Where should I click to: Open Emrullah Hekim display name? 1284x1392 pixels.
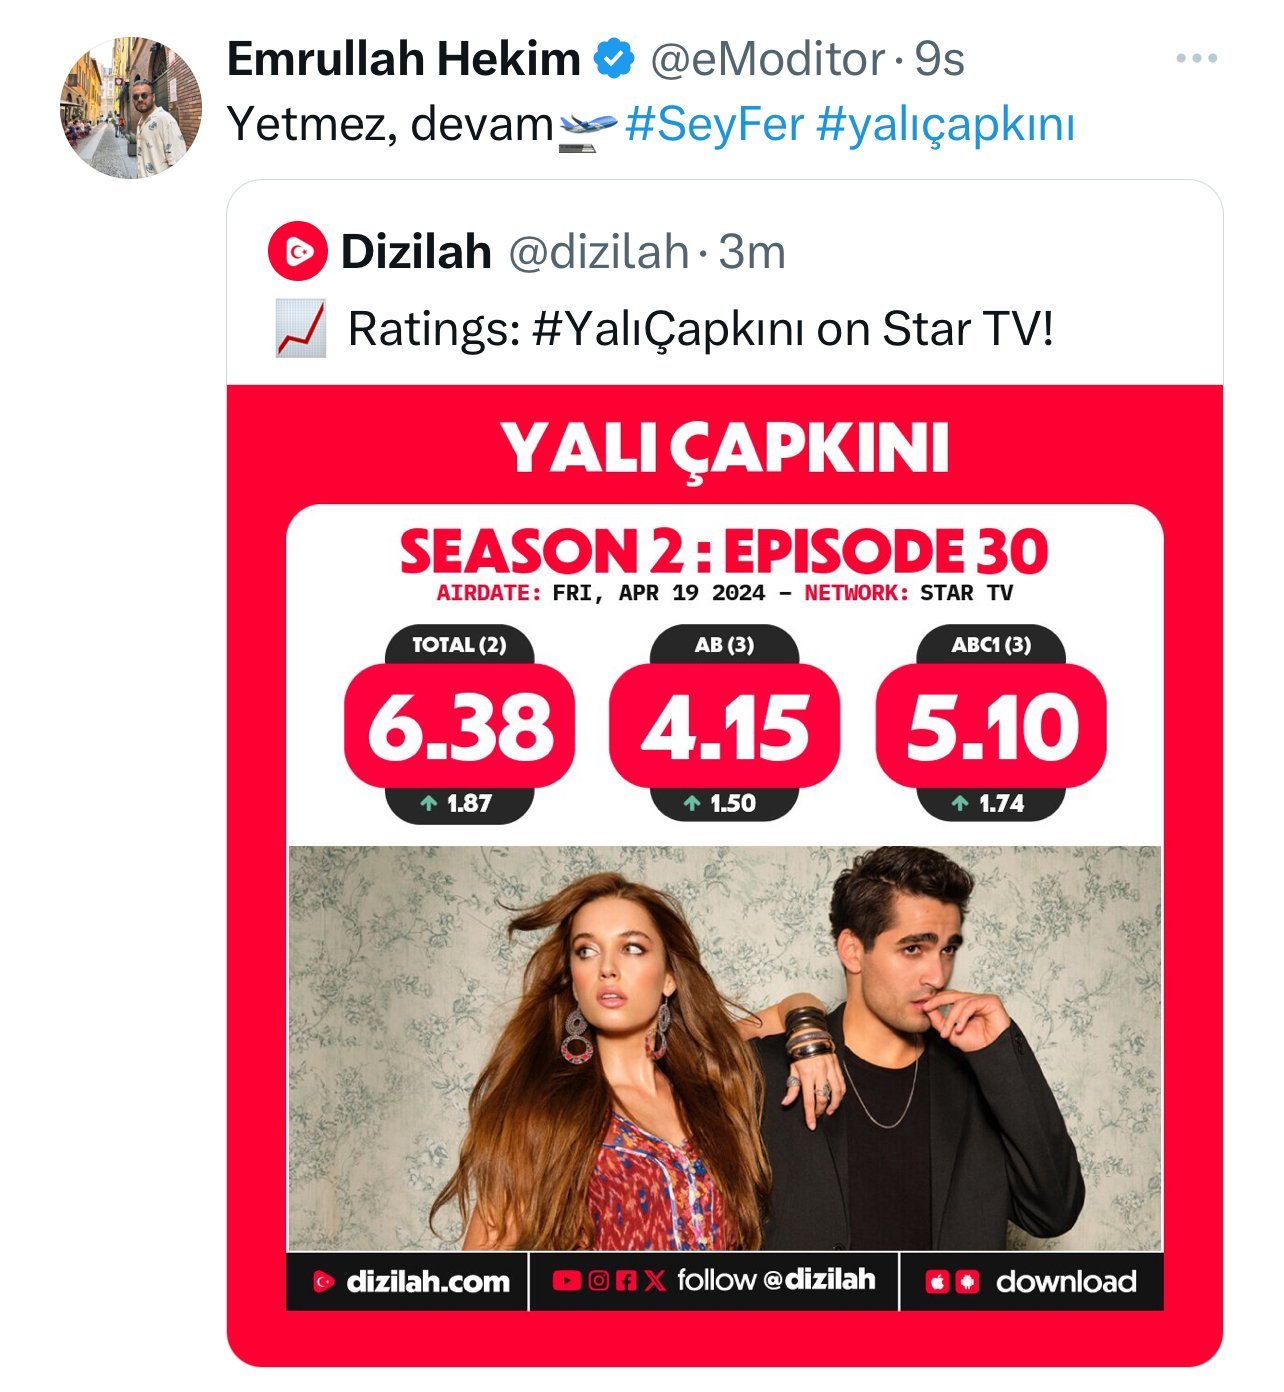pos(403,59)
